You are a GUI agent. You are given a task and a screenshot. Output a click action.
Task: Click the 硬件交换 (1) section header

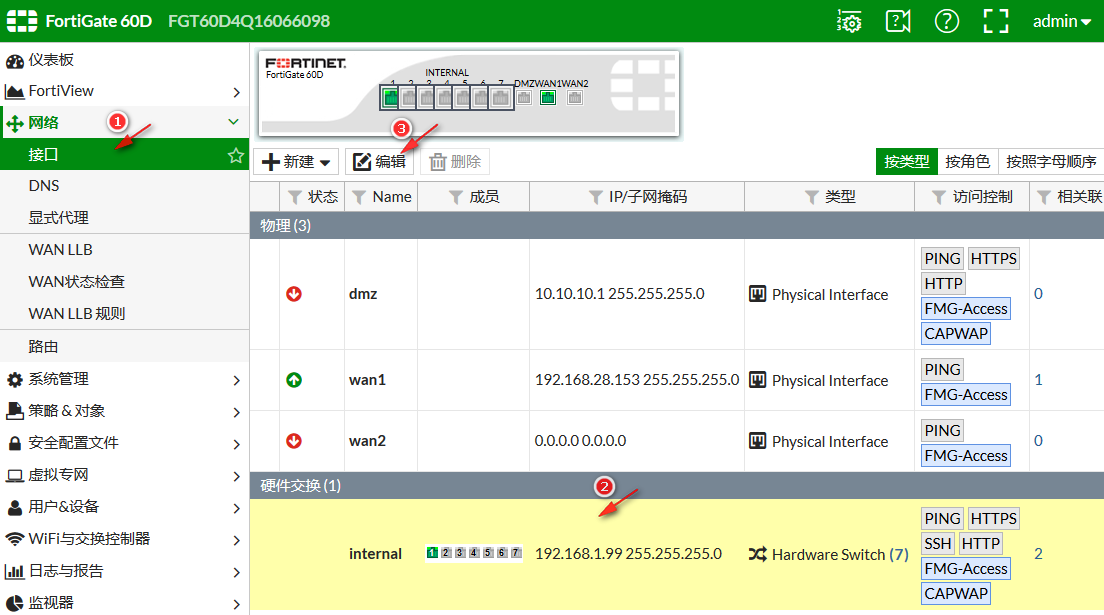(x=677, y=486)
